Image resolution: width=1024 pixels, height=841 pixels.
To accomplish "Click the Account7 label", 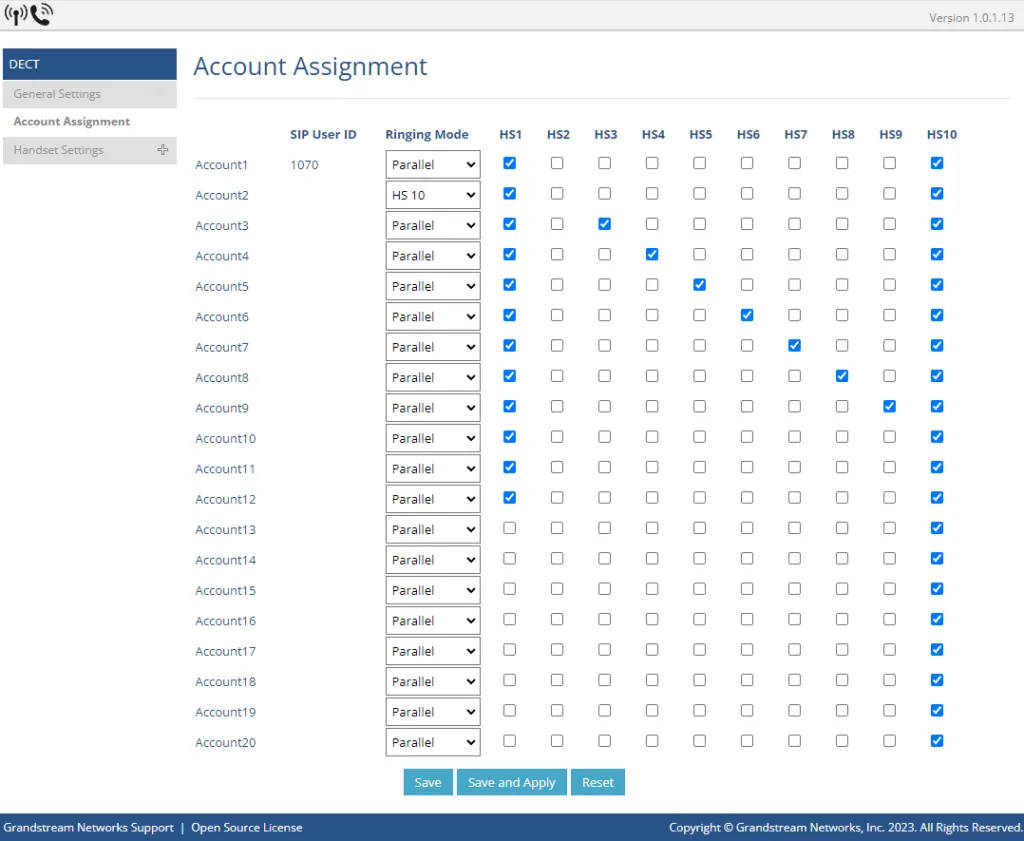I will pos(221,347).
